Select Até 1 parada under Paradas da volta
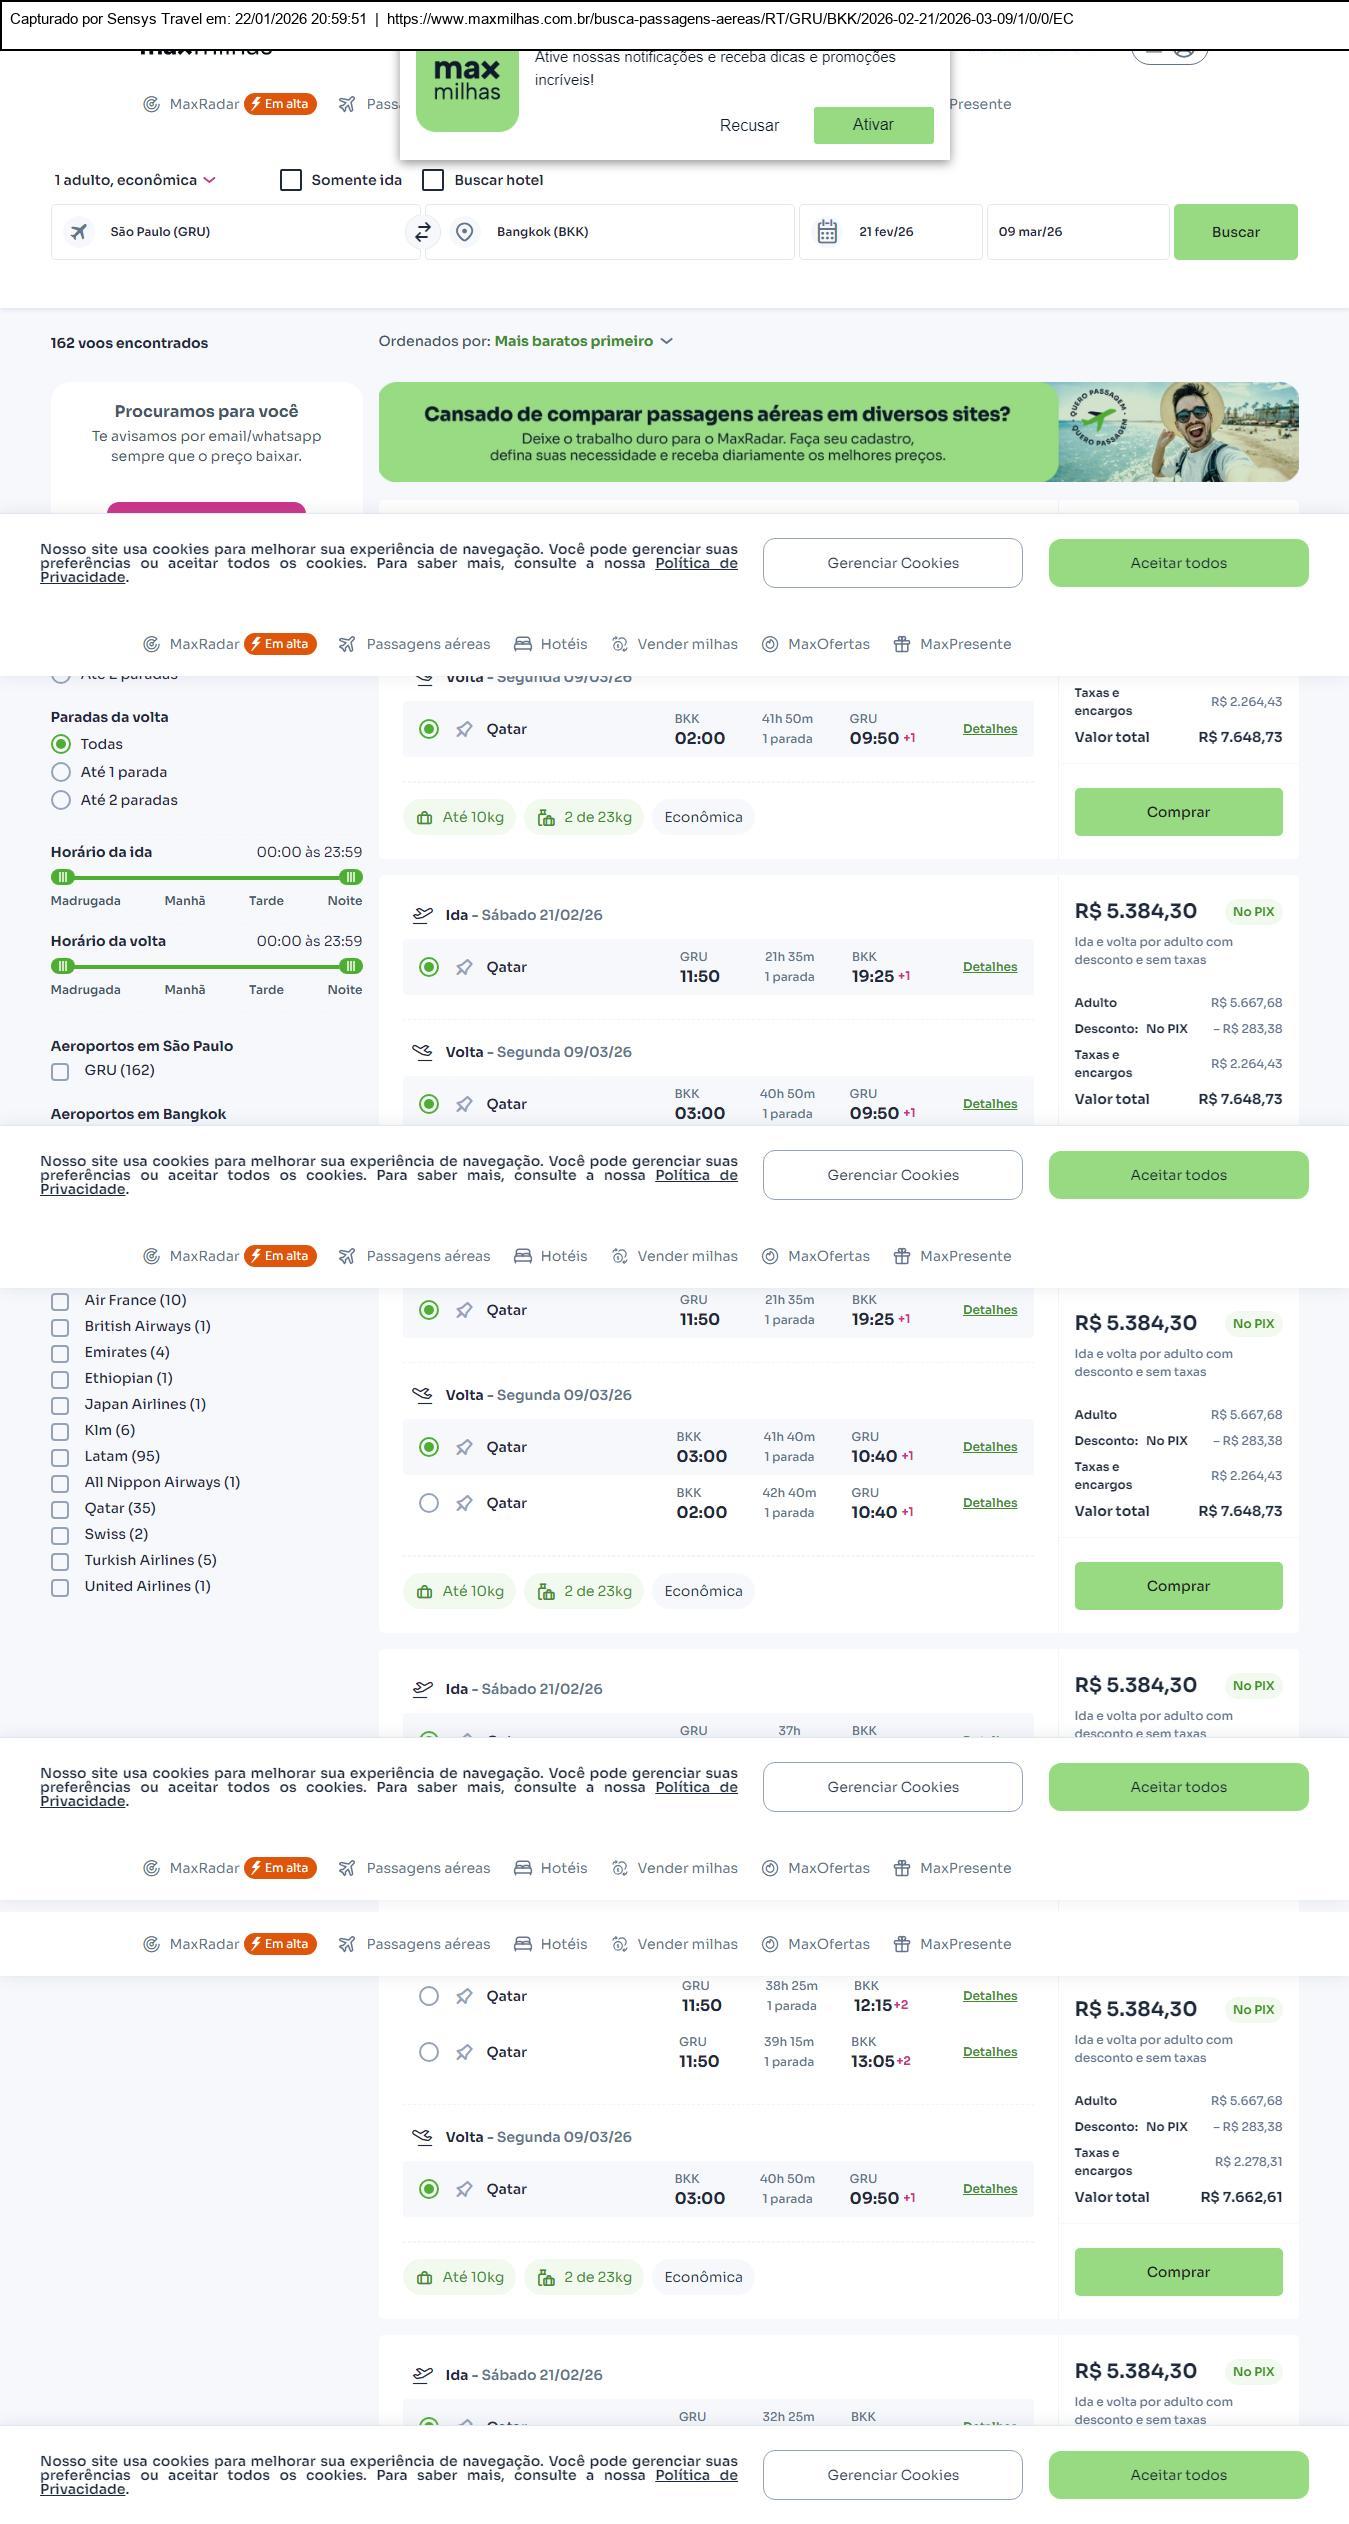The height and width of the screenshot is (2524, 1349). point(61,772)
